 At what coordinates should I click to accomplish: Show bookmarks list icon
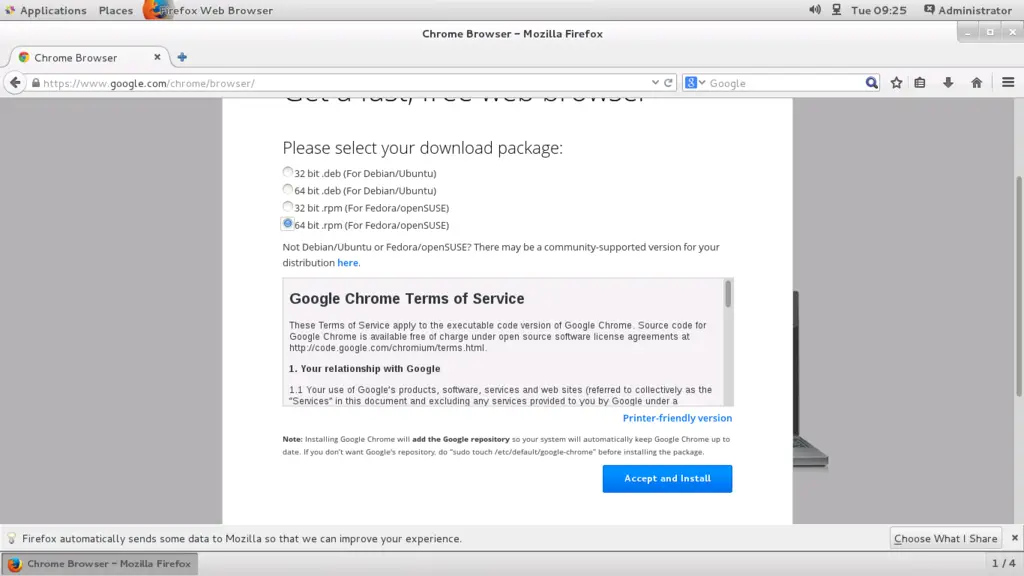pyautogui.click(x=920, y=83)
